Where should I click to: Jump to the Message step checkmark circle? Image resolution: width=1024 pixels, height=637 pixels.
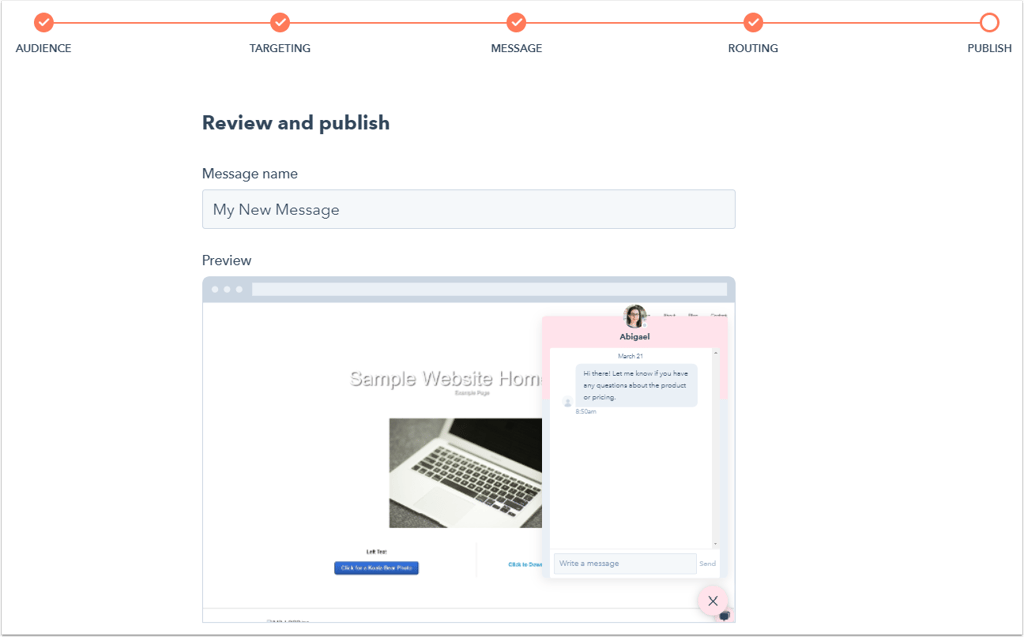coord(517,23)
